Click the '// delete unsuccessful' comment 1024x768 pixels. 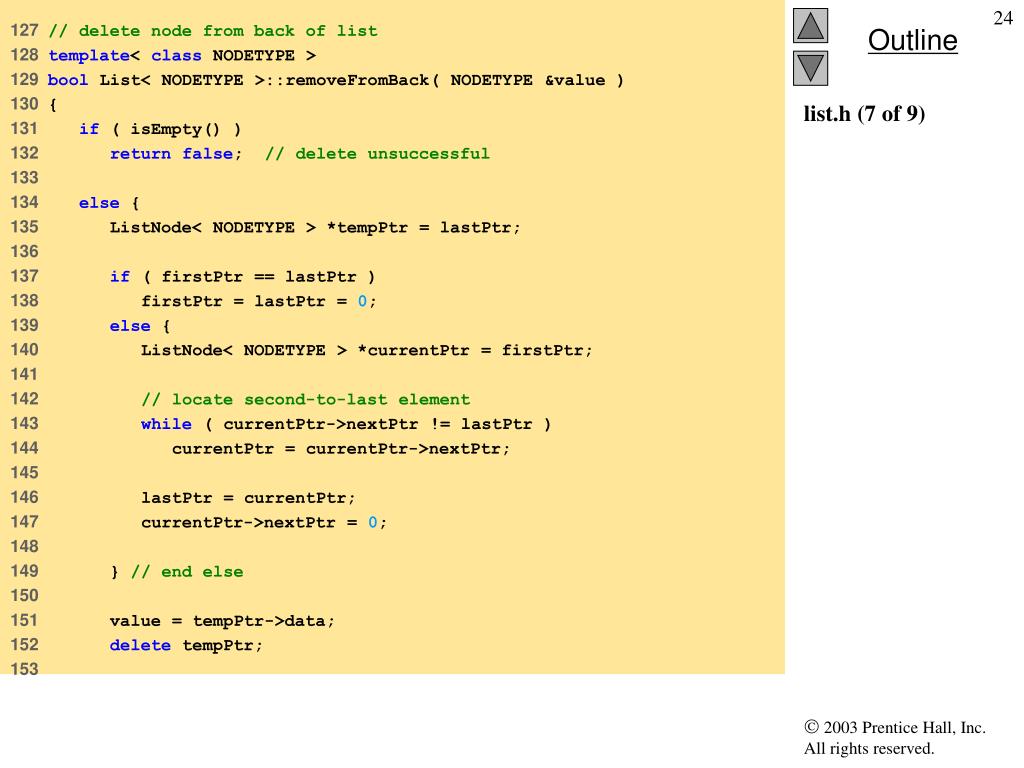coord(377,153)
